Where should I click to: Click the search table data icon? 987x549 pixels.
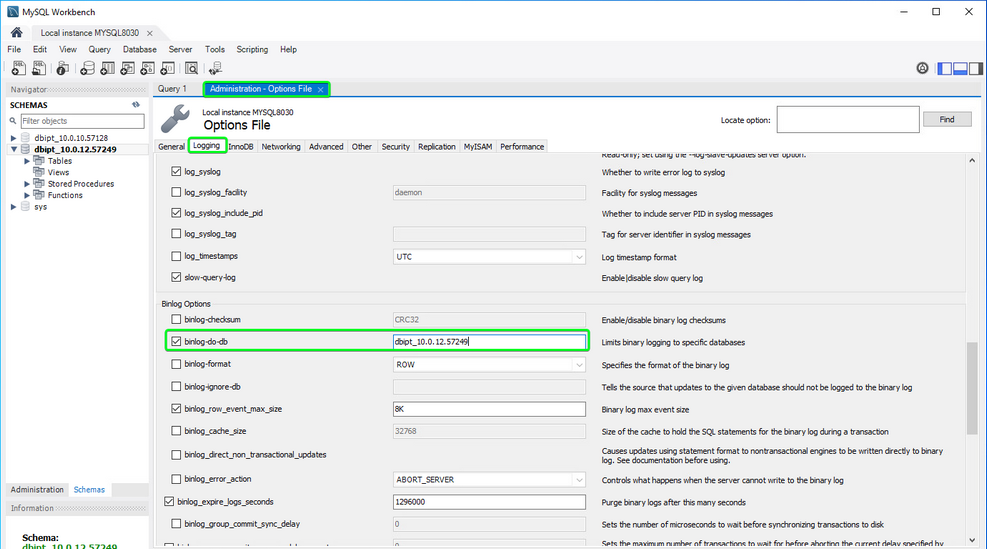coord(191,68)
